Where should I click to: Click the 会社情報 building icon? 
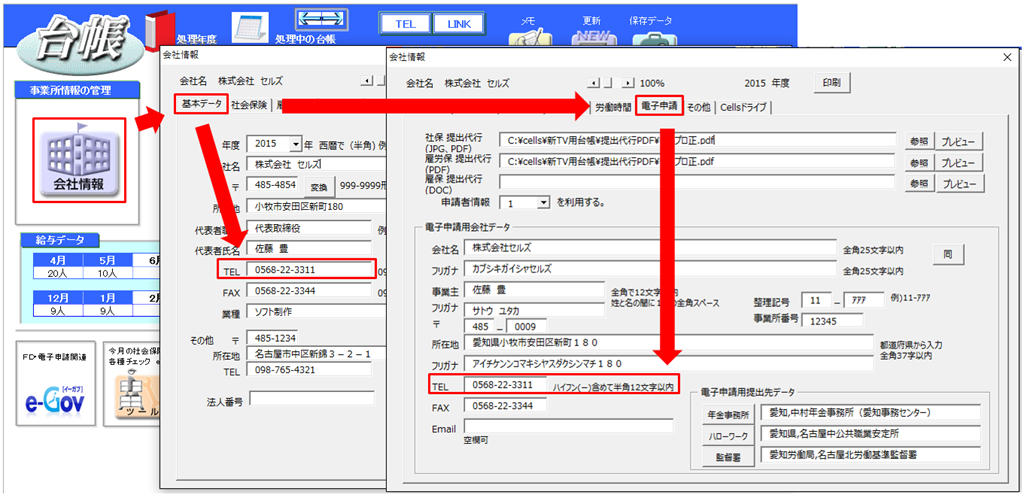(x=79, y=159)
